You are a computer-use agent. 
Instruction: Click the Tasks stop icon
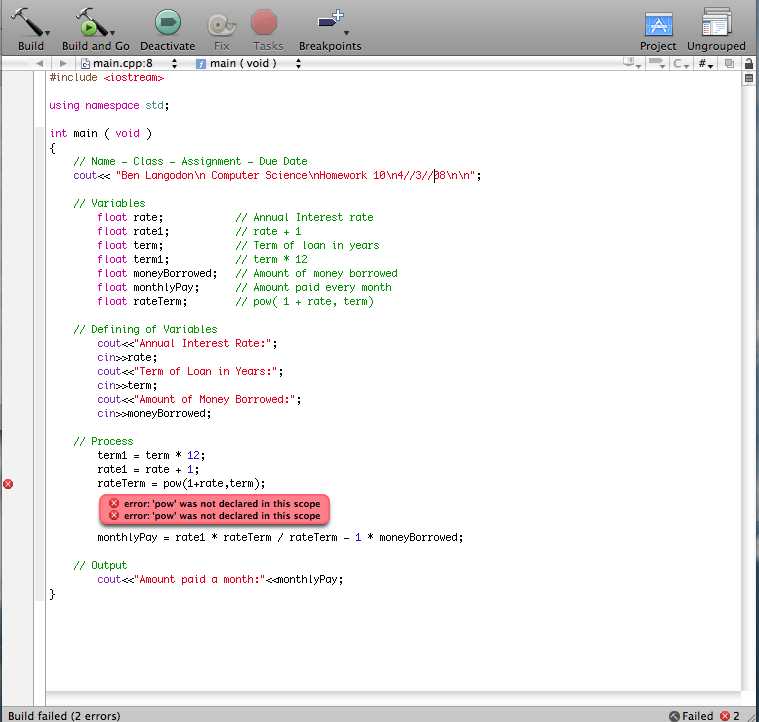pyautogui.click(x=264, y=23)
